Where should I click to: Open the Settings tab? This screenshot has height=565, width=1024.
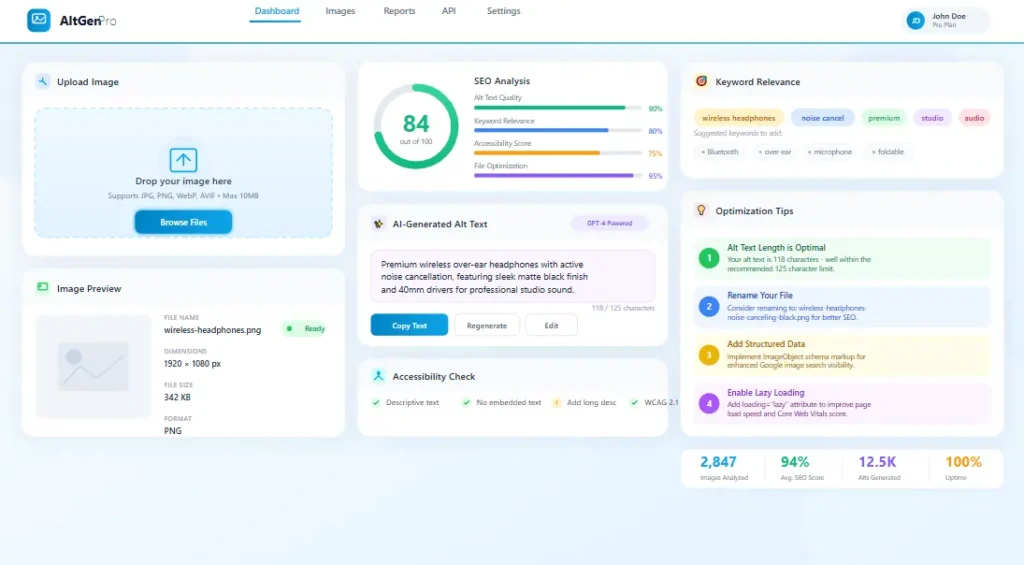(x=504, y=11)
